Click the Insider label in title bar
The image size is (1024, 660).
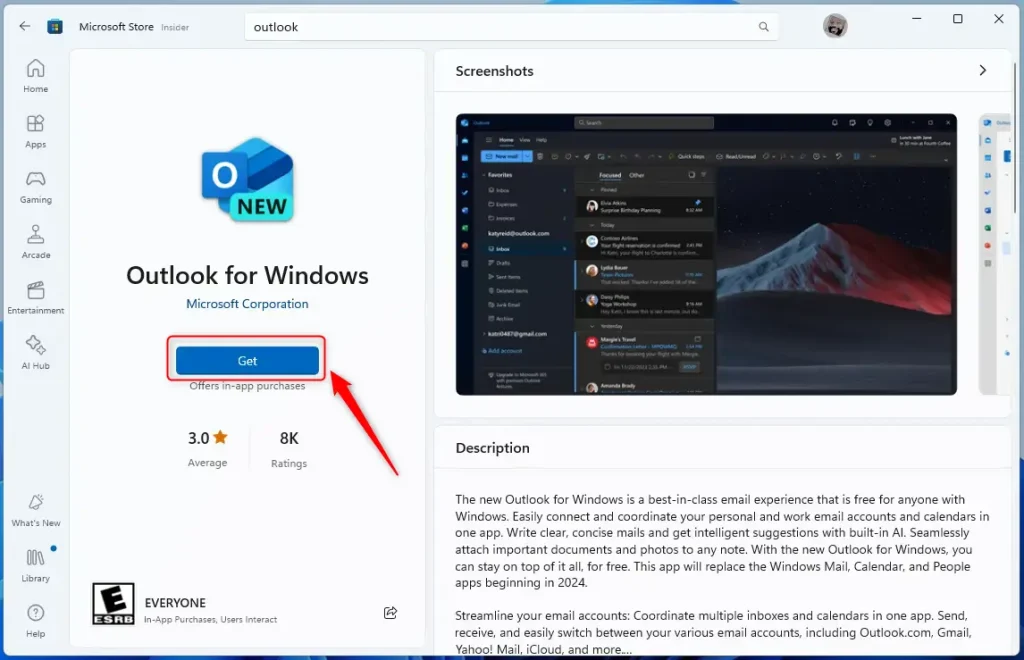(x=175, y=27)
